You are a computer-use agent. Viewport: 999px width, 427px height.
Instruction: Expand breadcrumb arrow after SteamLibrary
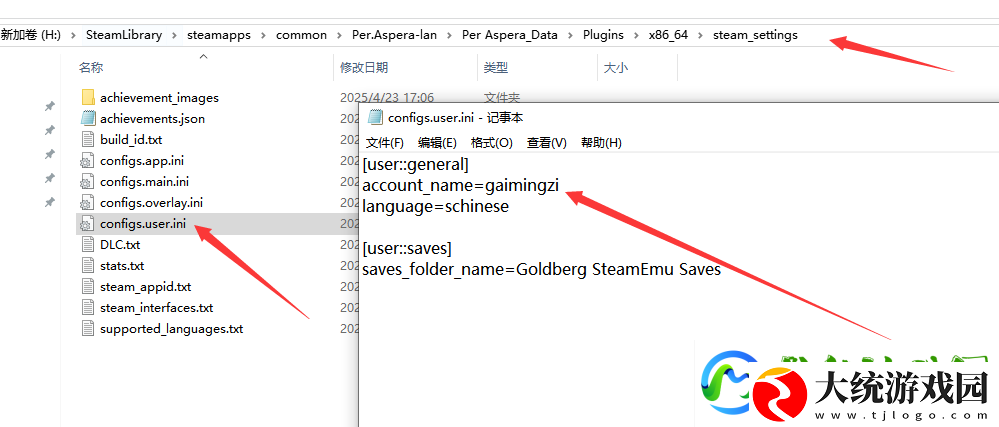(x=175, y=36)
